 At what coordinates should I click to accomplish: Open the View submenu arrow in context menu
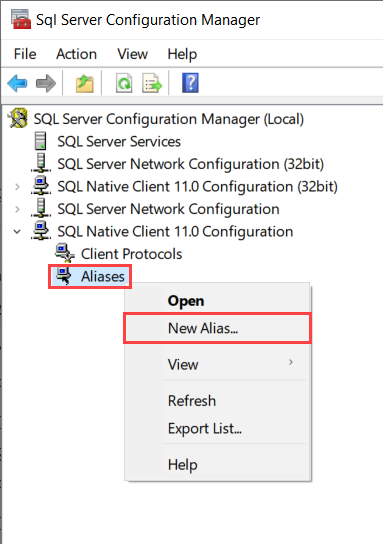tap(290, 362)
